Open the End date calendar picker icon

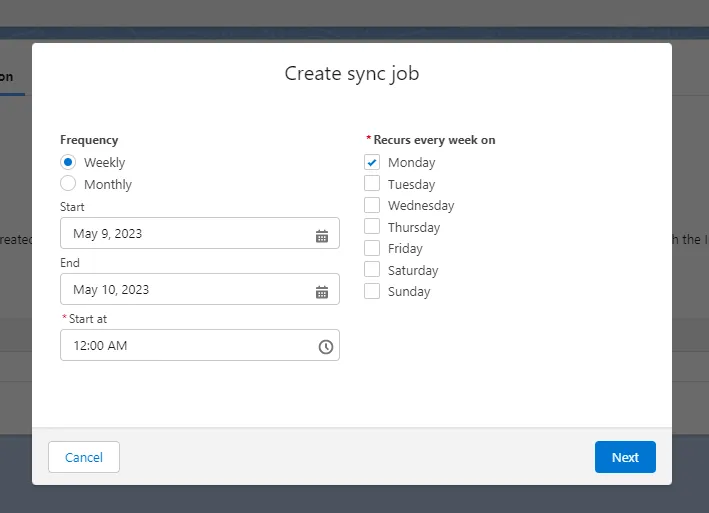(x=322, y=291)
